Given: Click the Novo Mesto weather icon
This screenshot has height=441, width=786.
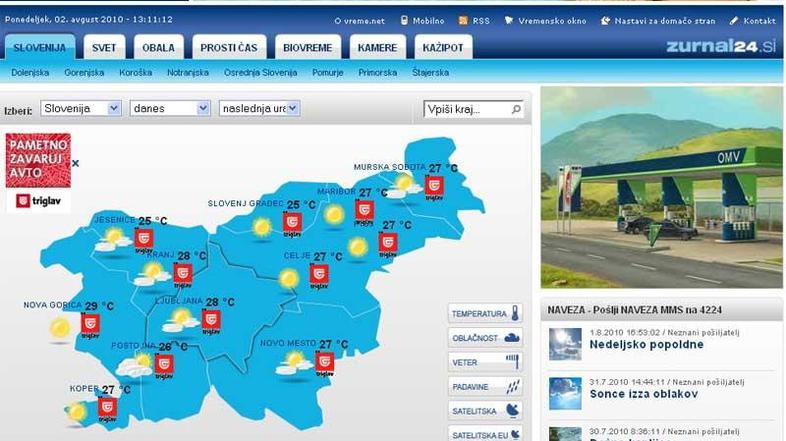Looking at the screenshot, I should point(294,363).
